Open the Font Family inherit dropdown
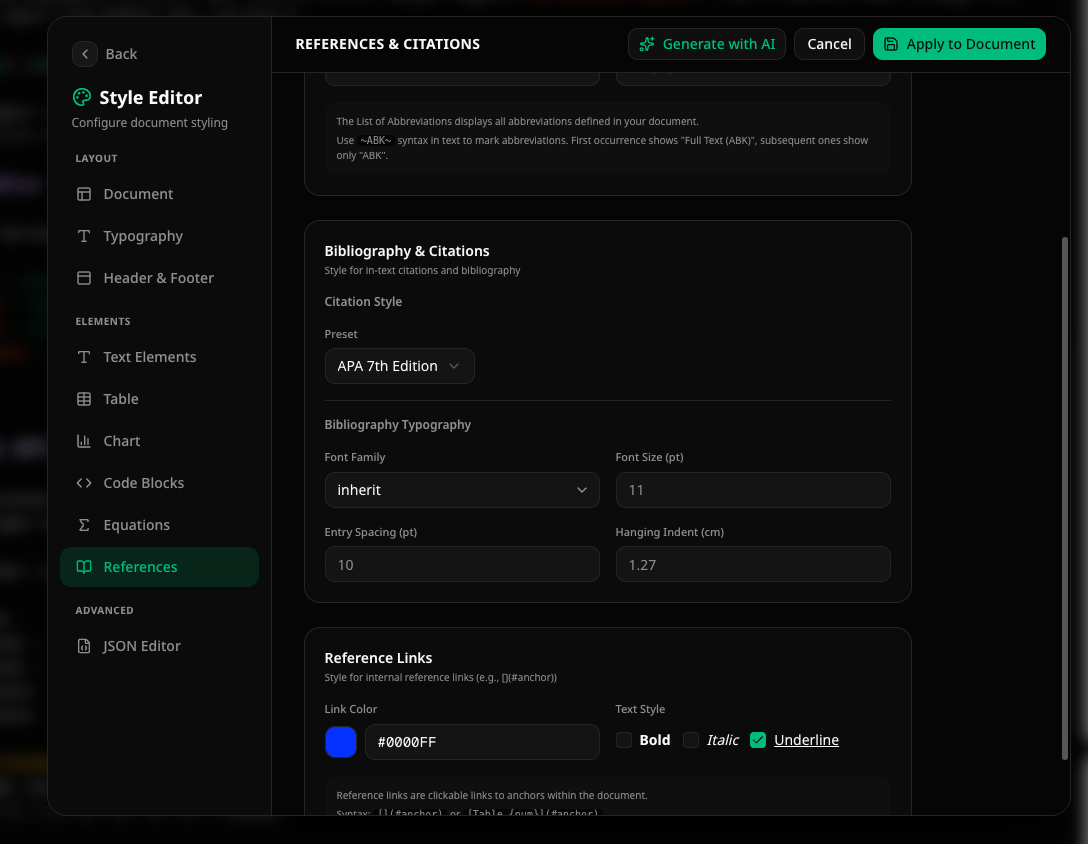This screenshot has height=844, width=1088. tap(462, 490)
